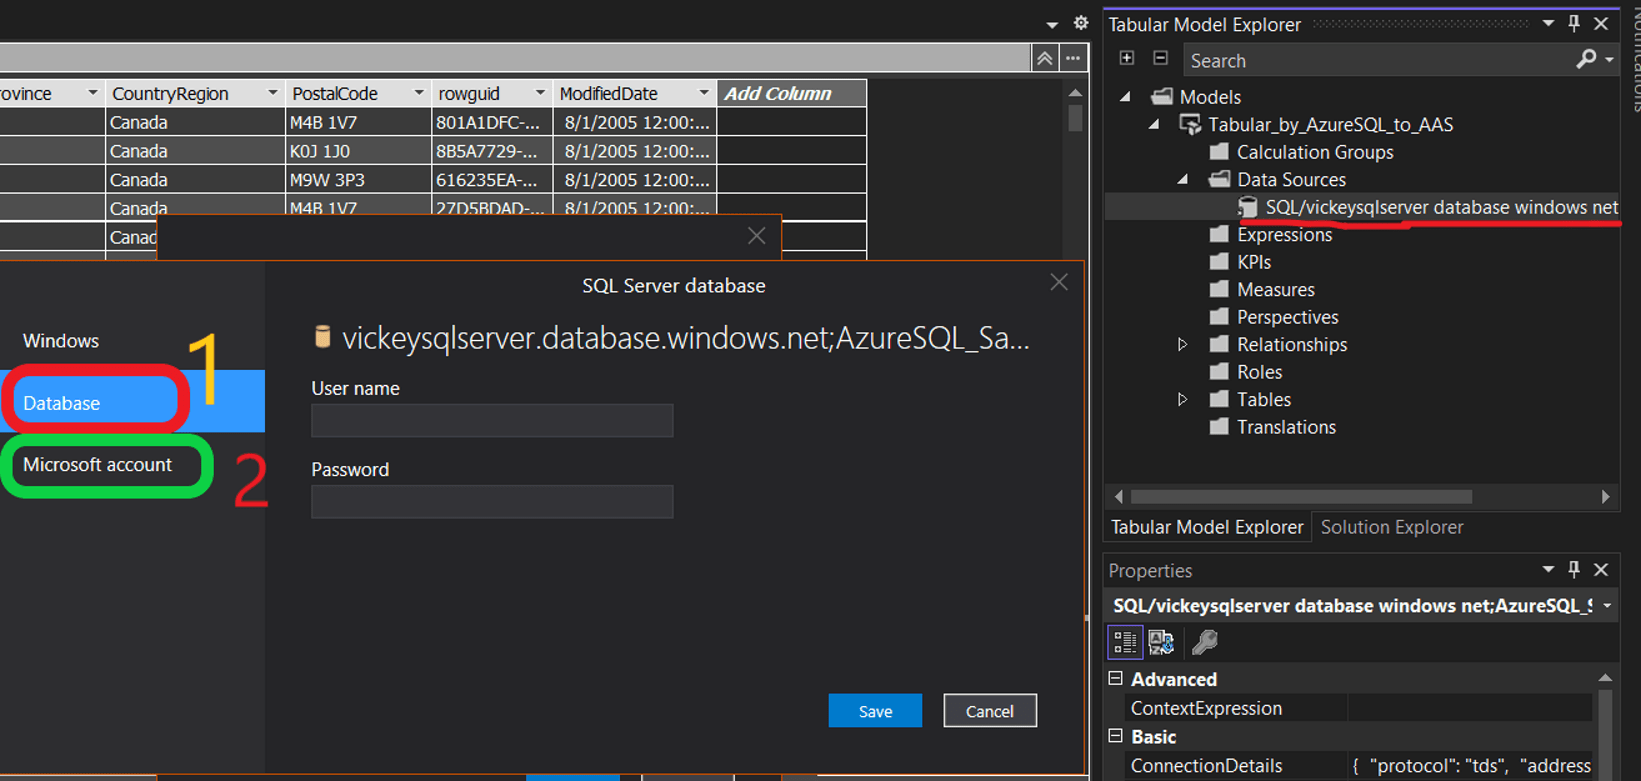Pin the Tabular Model Explorer panel
The height and width of the screenshot is (781, 1641).
click(x=1574, y=24)
